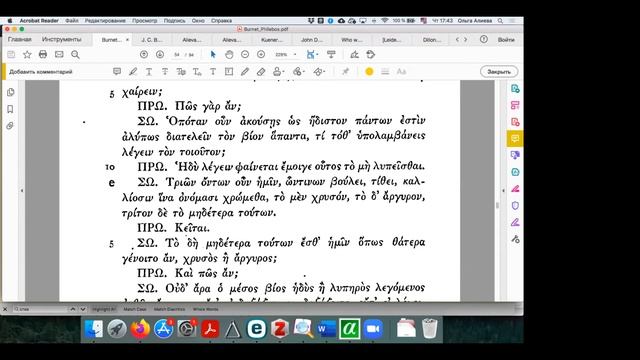640x360 pixels.
Task: Switch to the Инструменты tab
Action: click(x=62, y=40)
